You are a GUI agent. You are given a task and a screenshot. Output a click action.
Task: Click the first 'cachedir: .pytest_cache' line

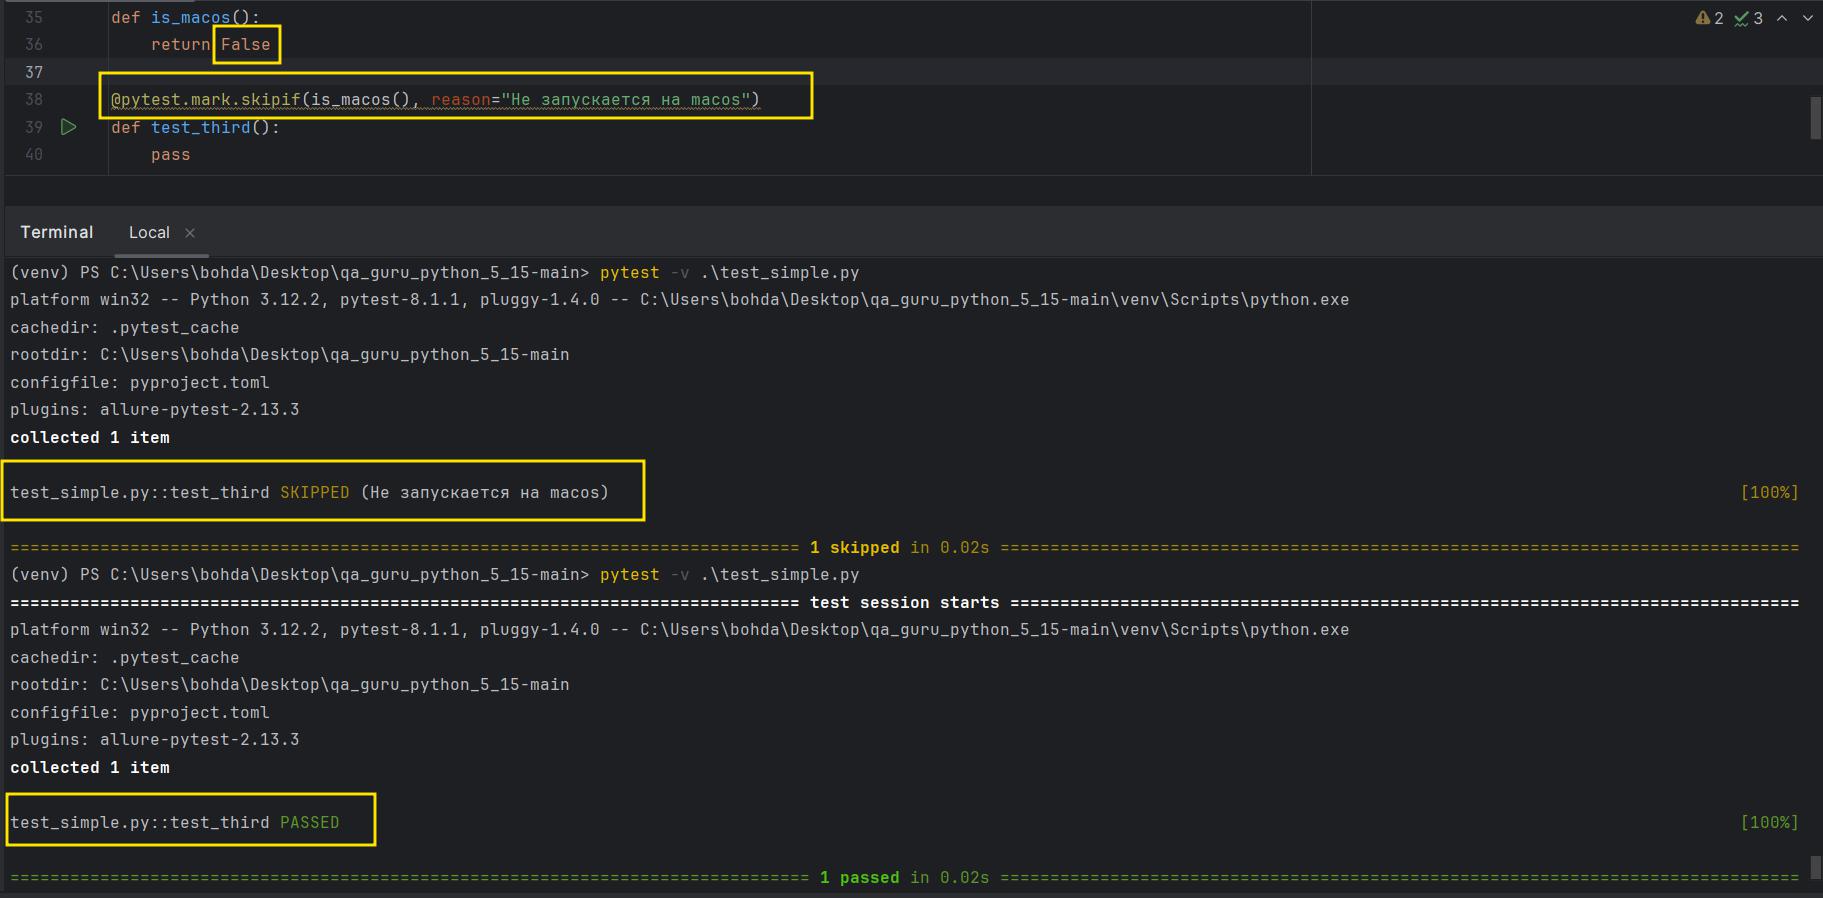click(125, 327)
